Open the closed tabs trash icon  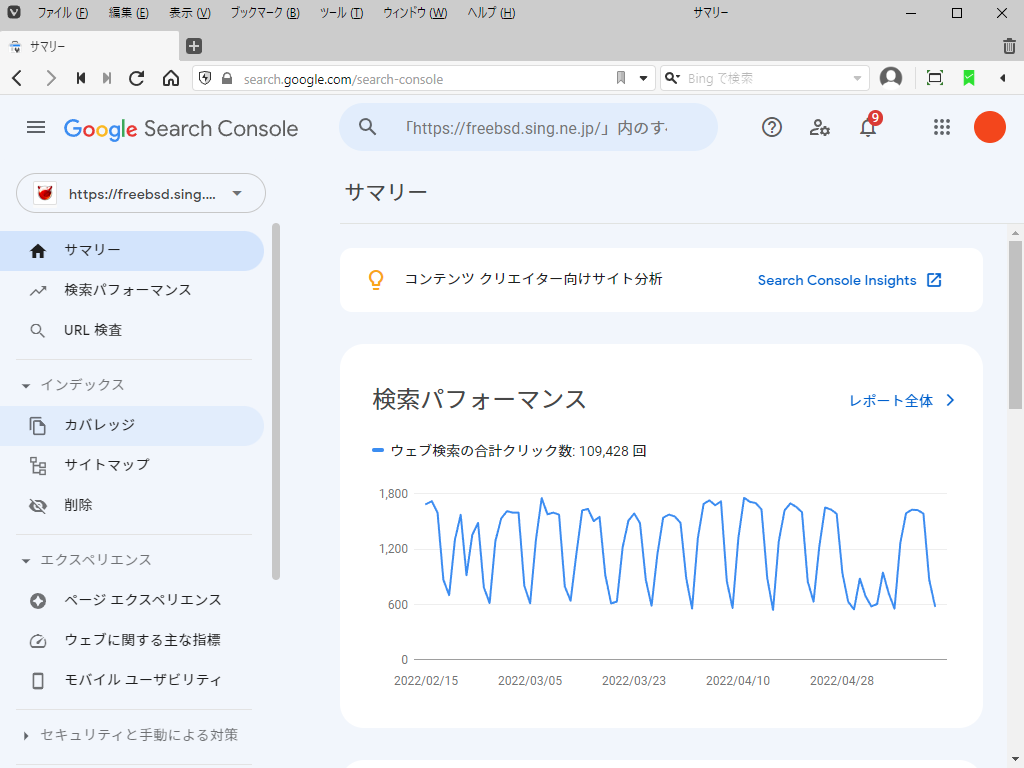coord(1009,46)
